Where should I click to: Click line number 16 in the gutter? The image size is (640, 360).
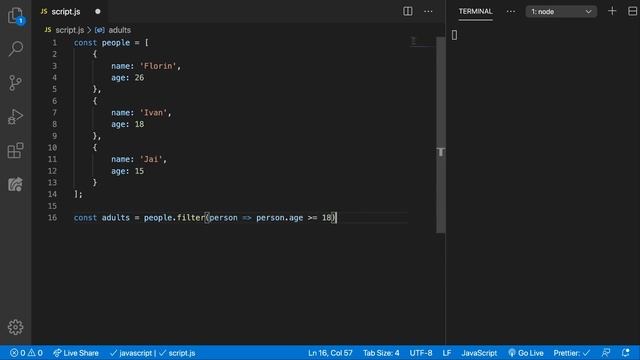point(53,218)
